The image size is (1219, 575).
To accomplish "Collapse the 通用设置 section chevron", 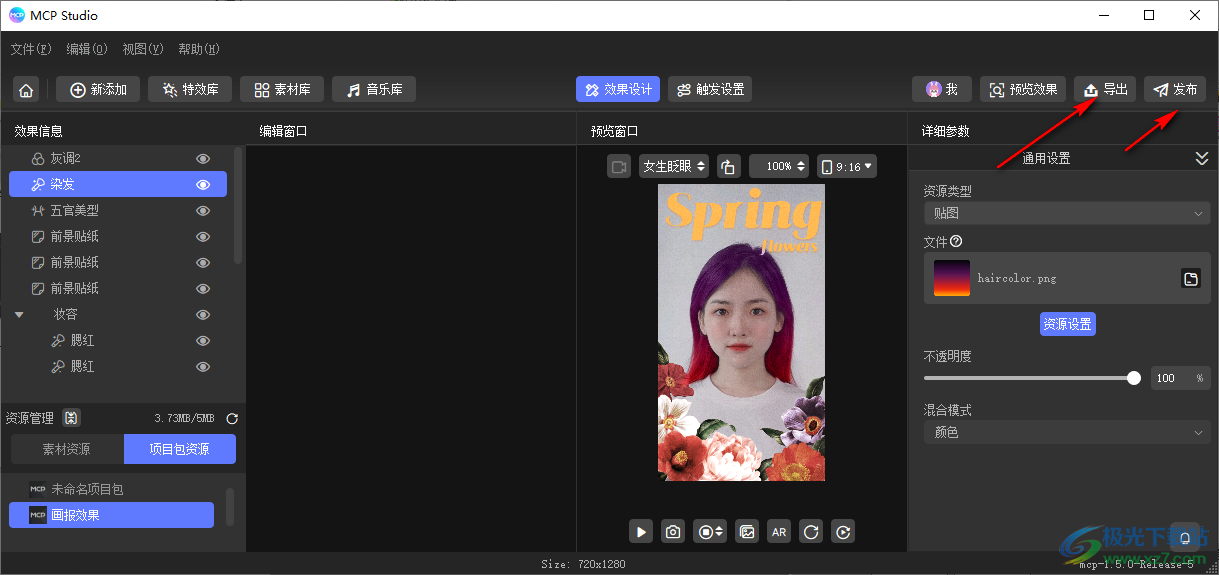I will pos(1202,159).
